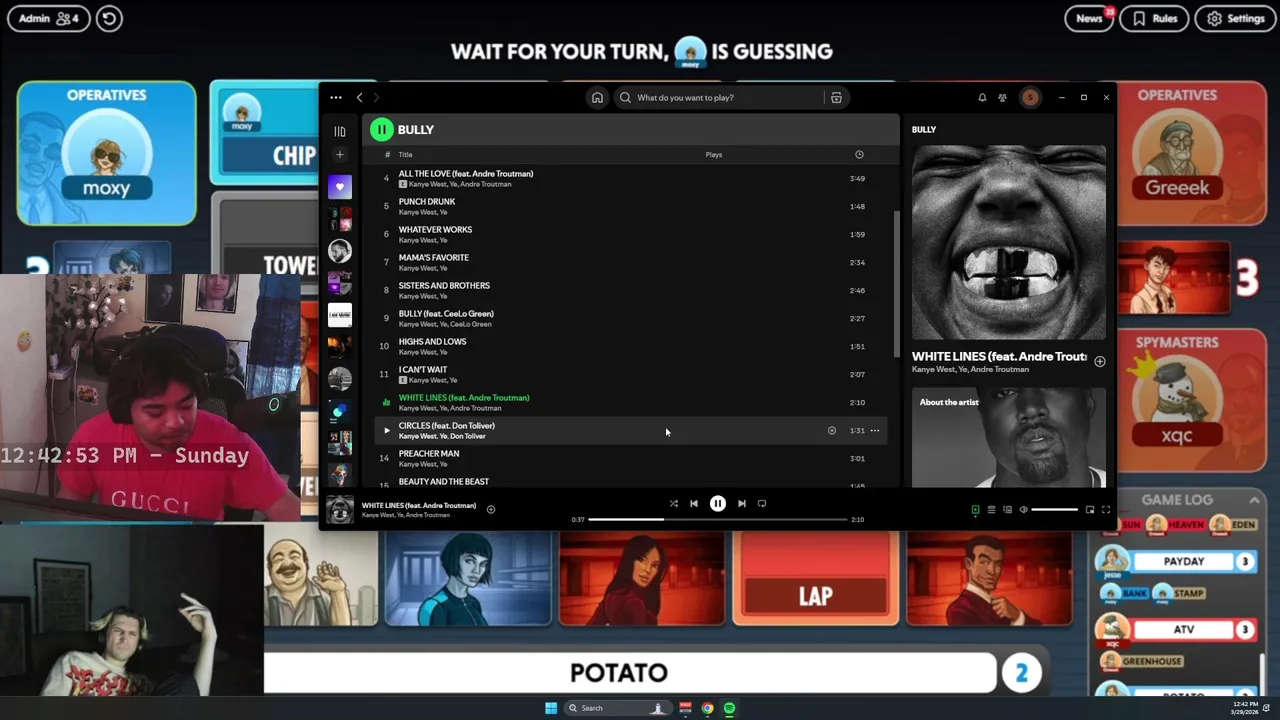Image resolution: width=1280 pixels, height=720 pixels.
Task: Seek within the song progress bar
Action: click(718, 519)
